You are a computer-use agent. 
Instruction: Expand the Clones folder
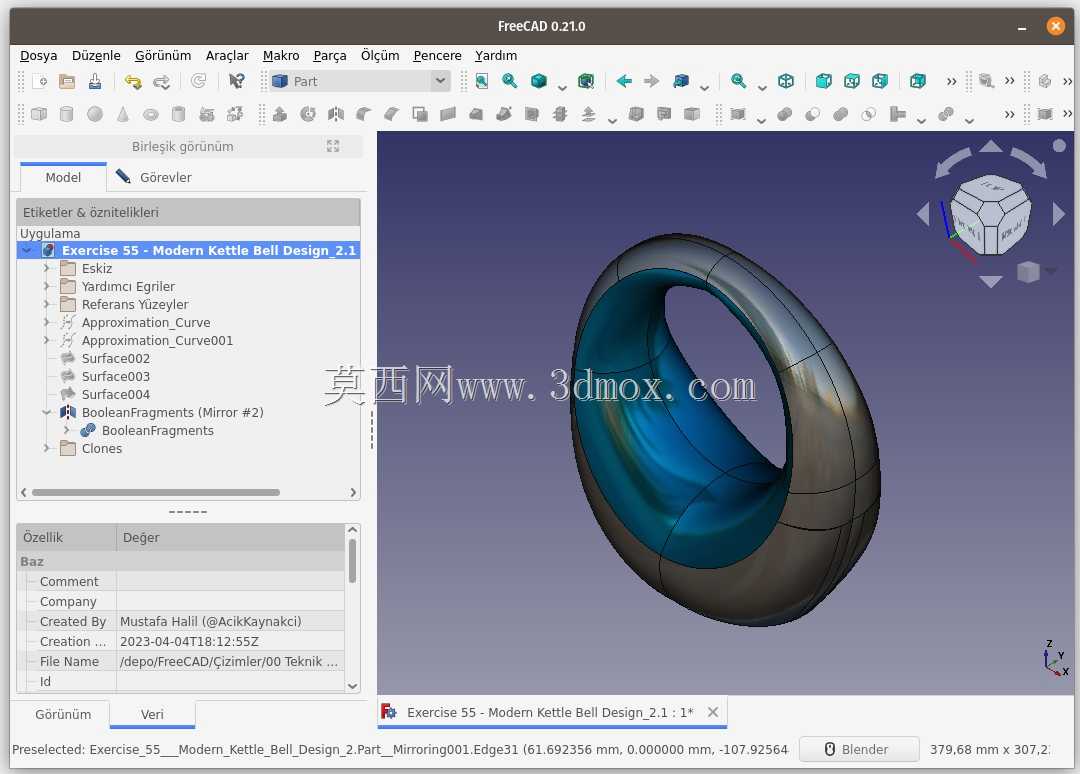47,448
